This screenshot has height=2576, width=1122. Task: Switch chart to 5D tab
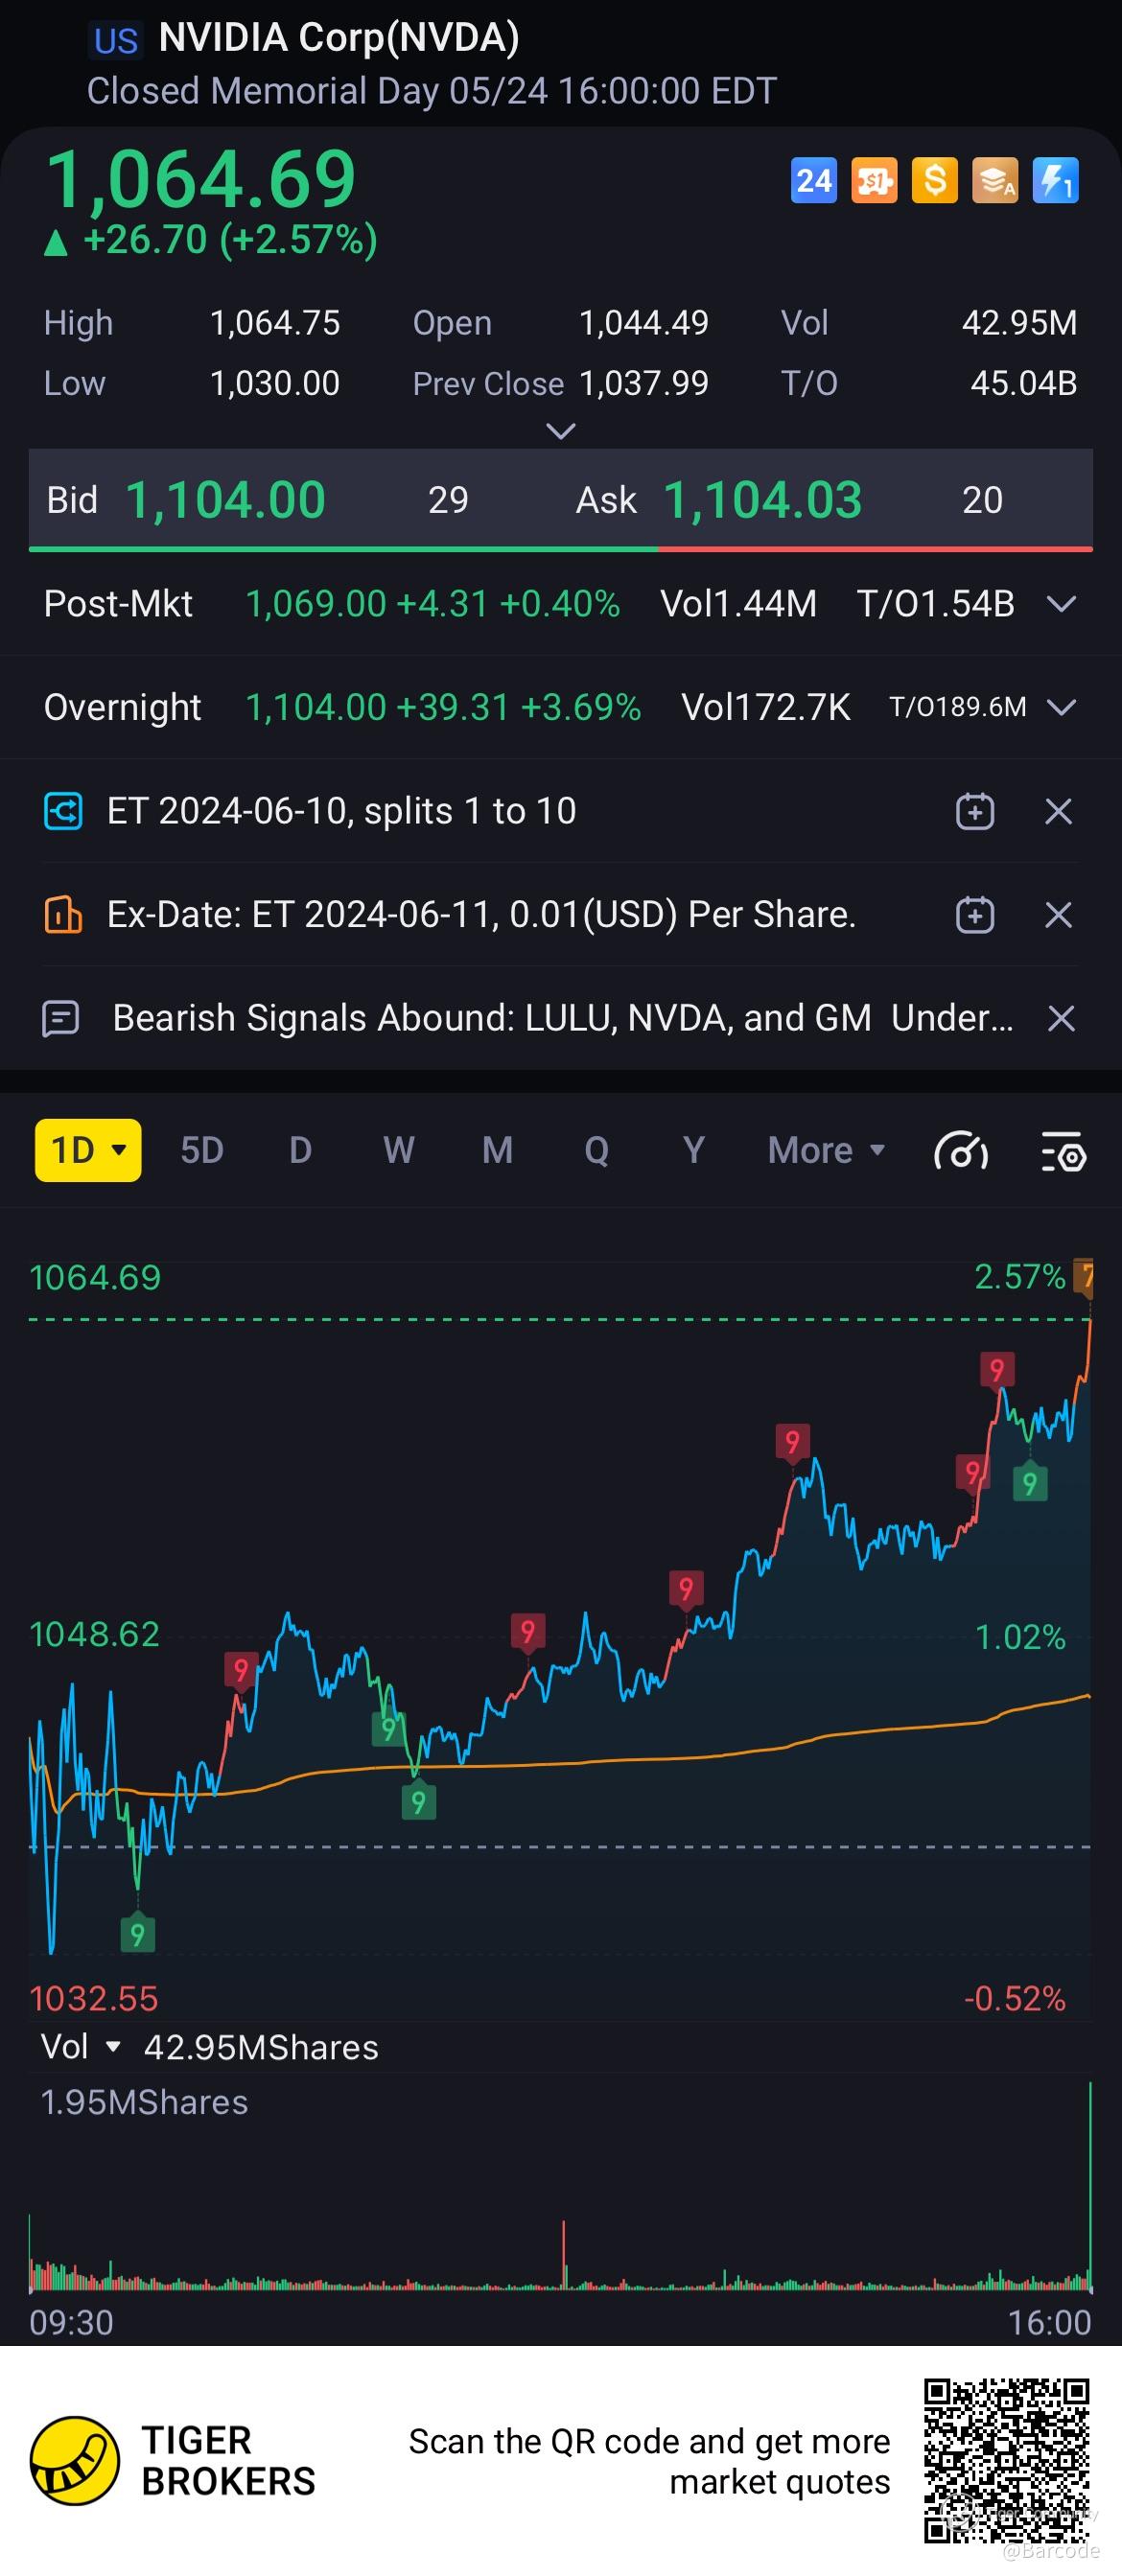tap(202, 1150)
